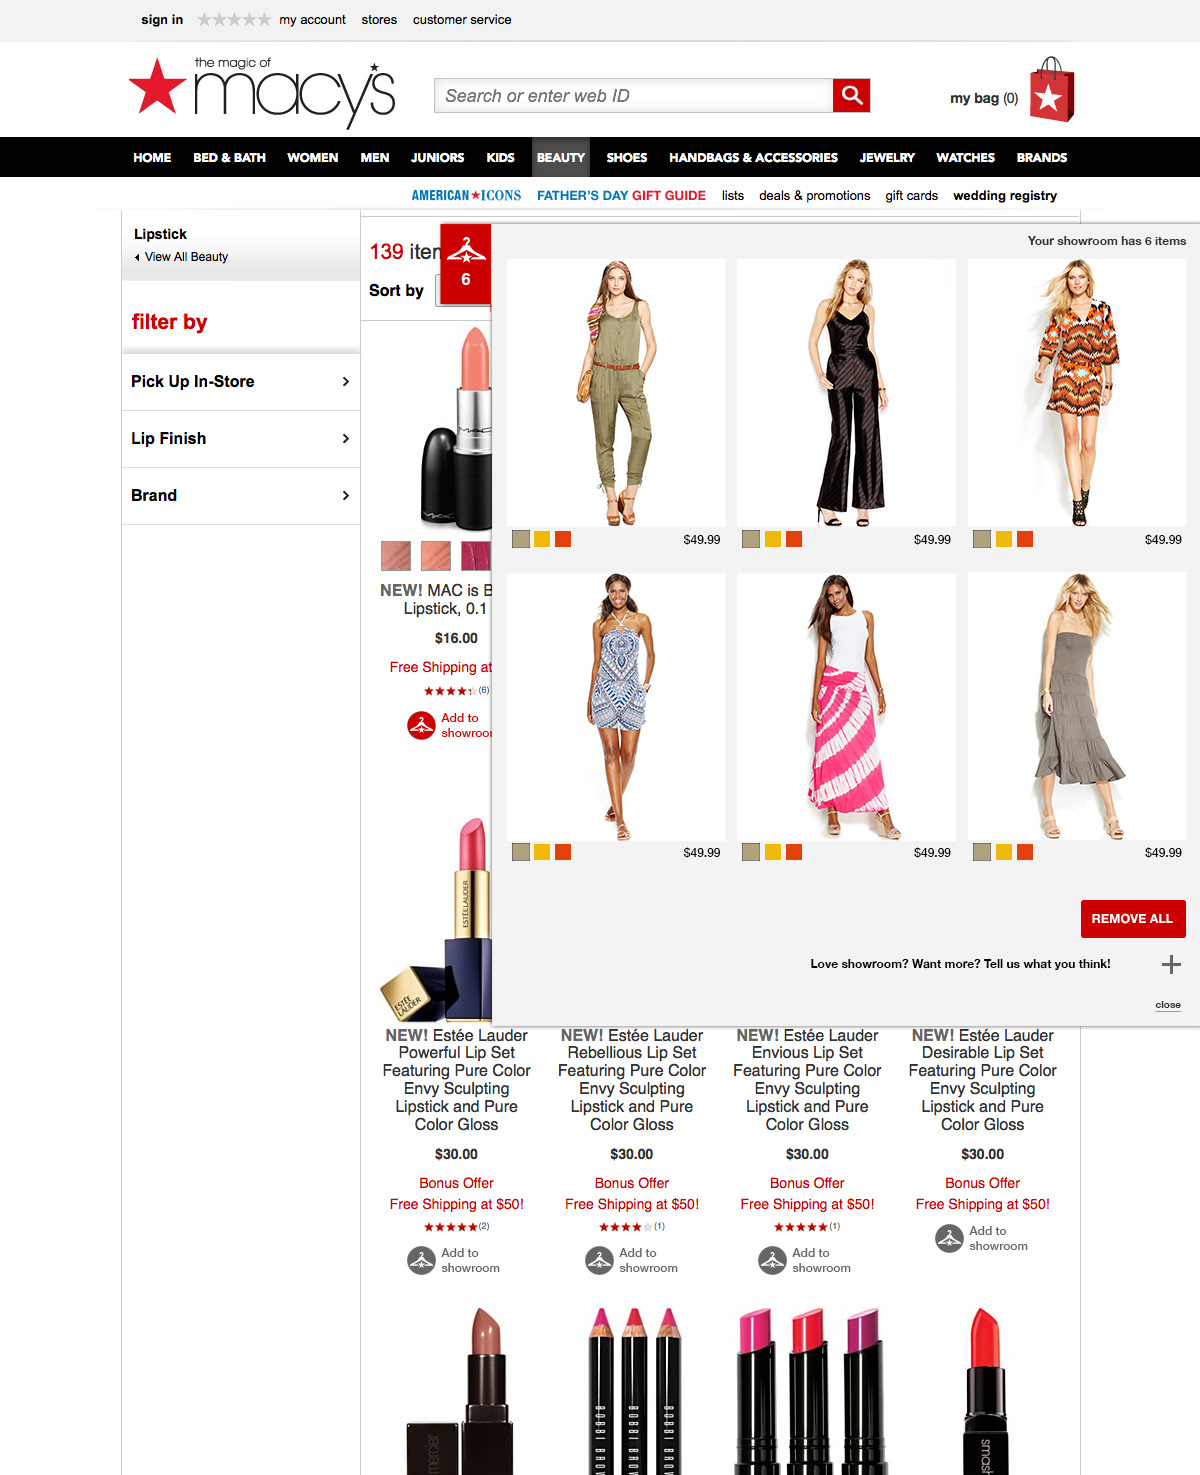Select orange swatch under orange print dress

pos(1025,539)
